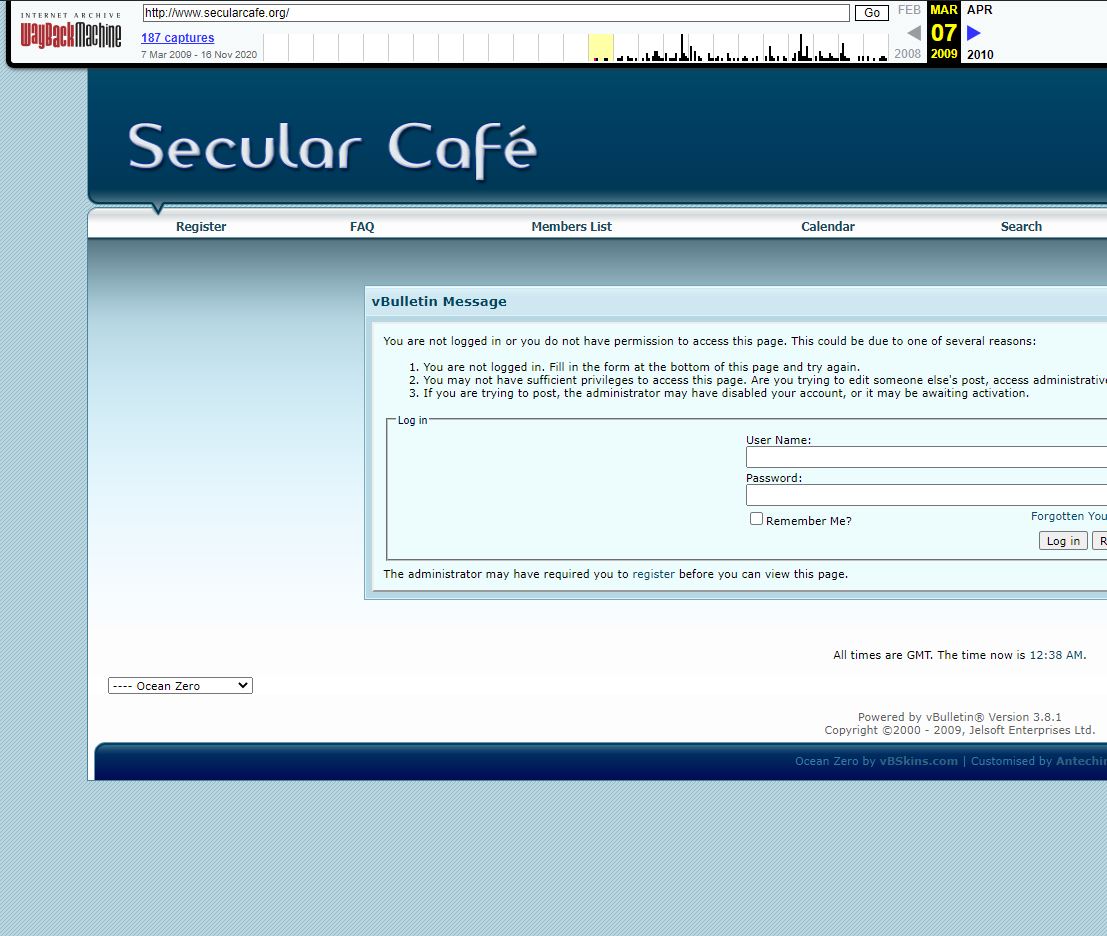Focus the Password input field
Image resolution: width=1107 pixels, height=936 pixels.
[926, 496]
